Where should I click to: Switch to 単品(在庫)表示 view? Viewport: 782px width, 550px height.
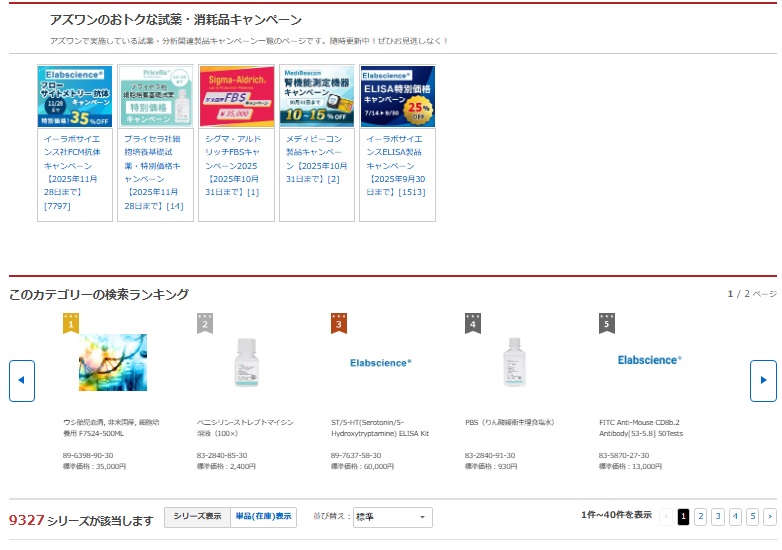(263, 517)
